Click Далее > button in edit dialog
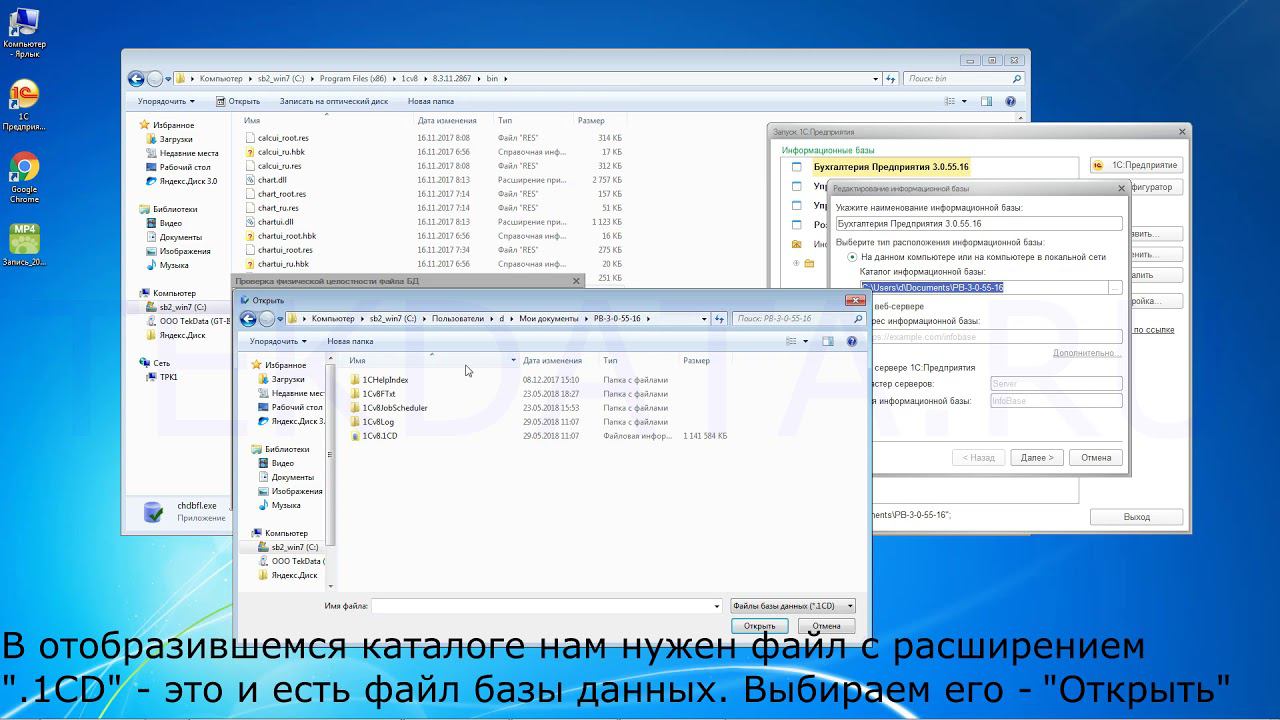The image size is (1280, 720). tap(1037, 457)
